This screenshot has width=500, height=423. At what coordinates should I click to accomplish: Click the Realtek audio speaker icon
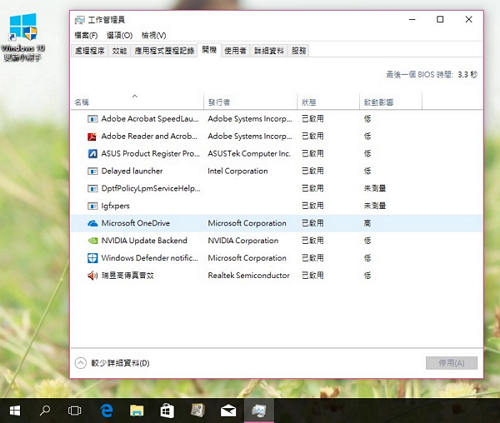coord(92,275)
